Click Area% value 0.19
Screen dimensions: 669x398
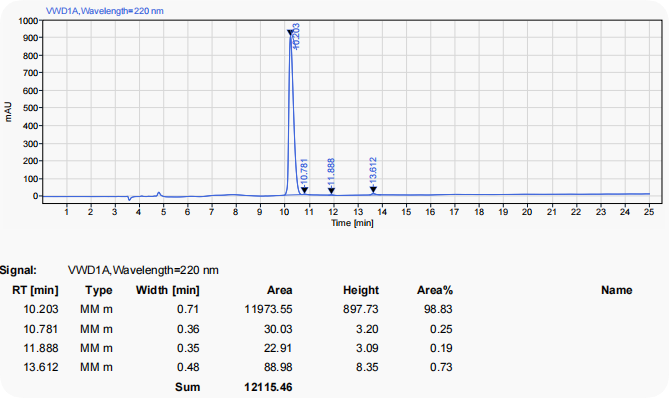pos(441,348)
